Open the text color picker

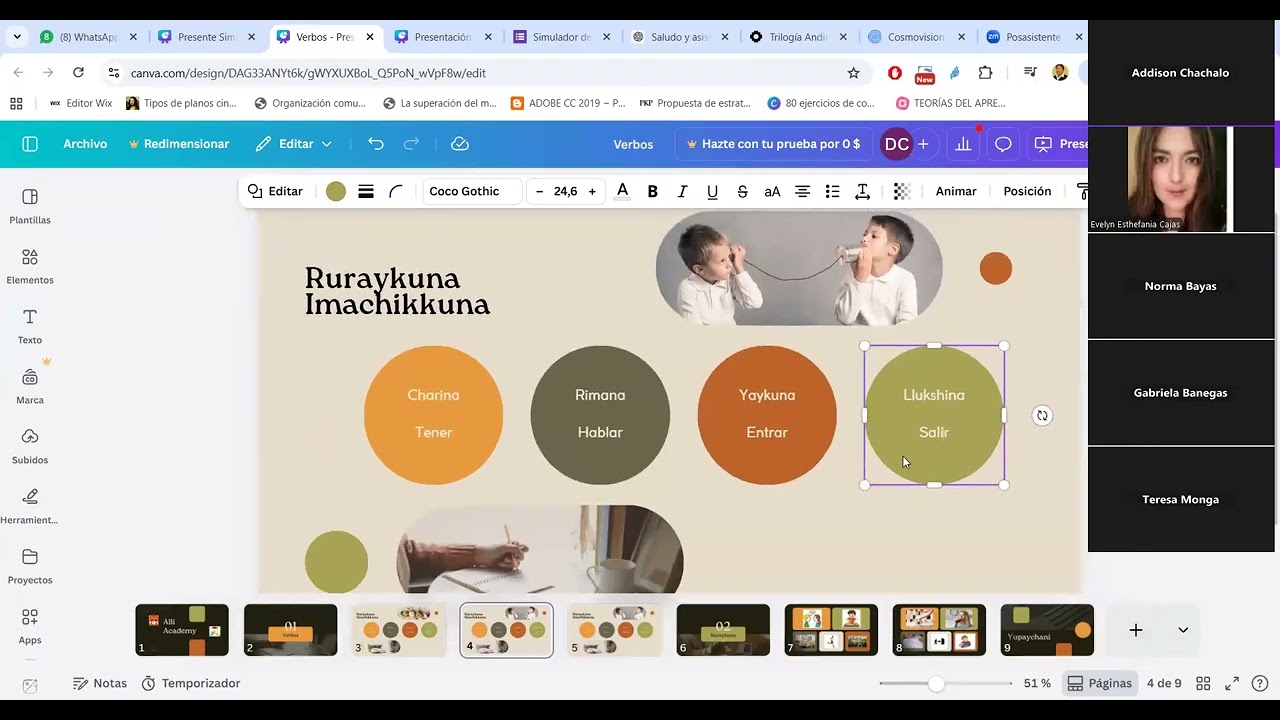(622, 191)
